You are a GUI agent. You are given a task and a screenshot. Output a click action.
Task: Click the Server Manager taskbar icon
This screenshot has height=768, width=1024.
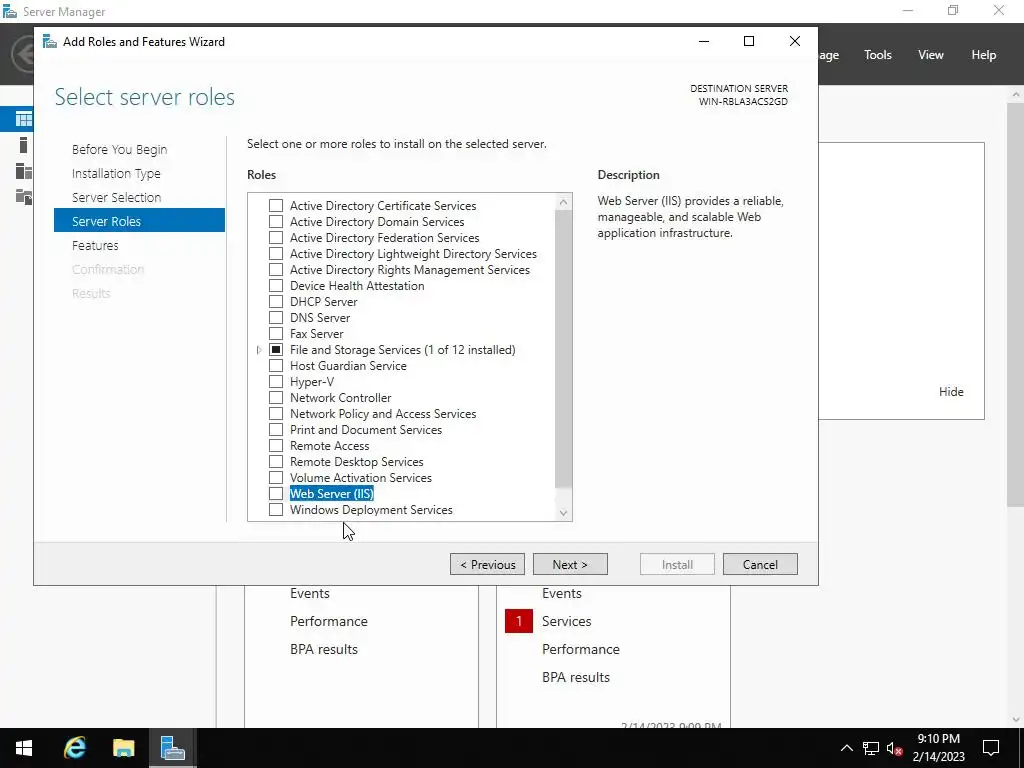click(x=172, y=748)
